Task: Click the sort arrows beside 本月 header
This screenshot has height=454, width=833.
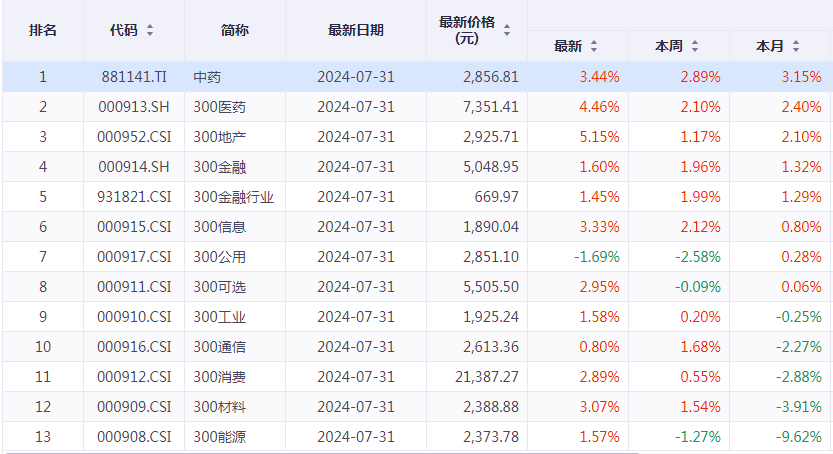Action: click(x=796, y=46)
